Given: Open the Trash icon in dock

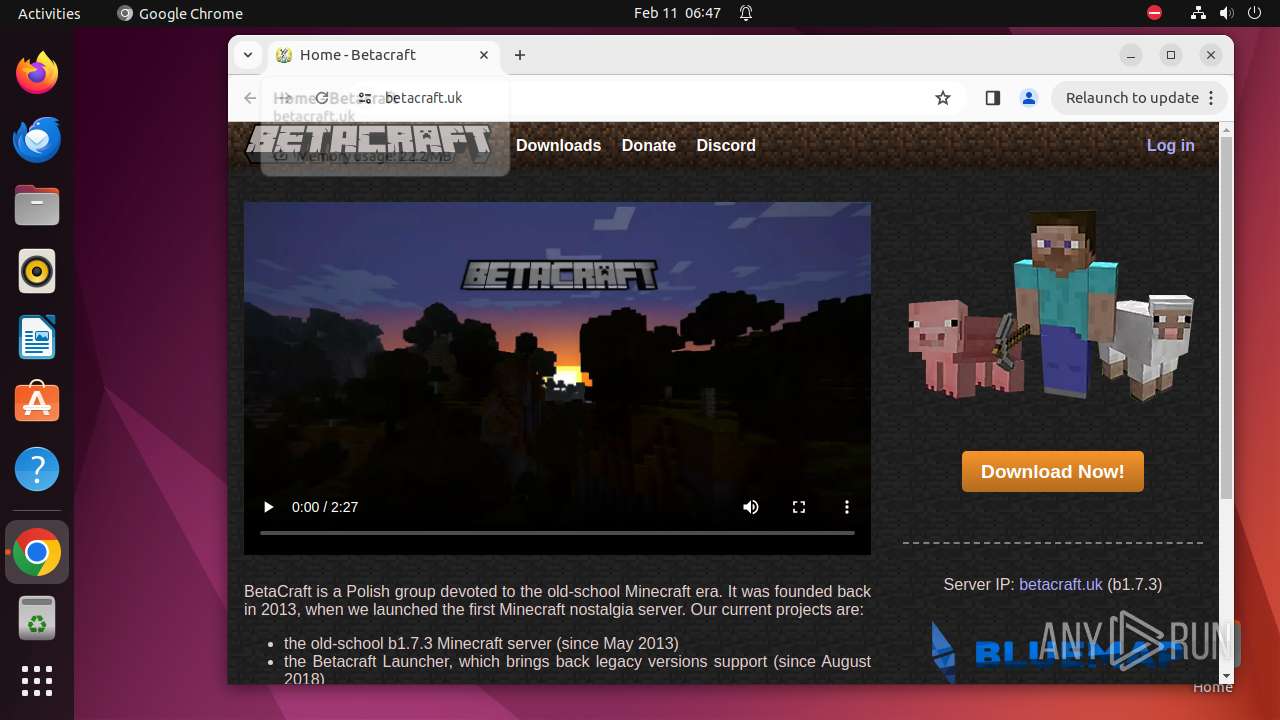Looking at the screenshot, I should click(37, 618).
